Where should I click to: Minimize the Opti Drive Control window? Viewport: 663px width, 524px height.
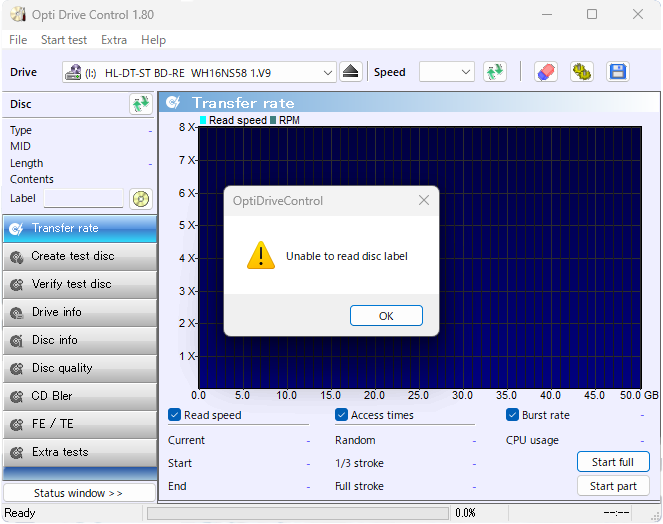click(547, 14)
